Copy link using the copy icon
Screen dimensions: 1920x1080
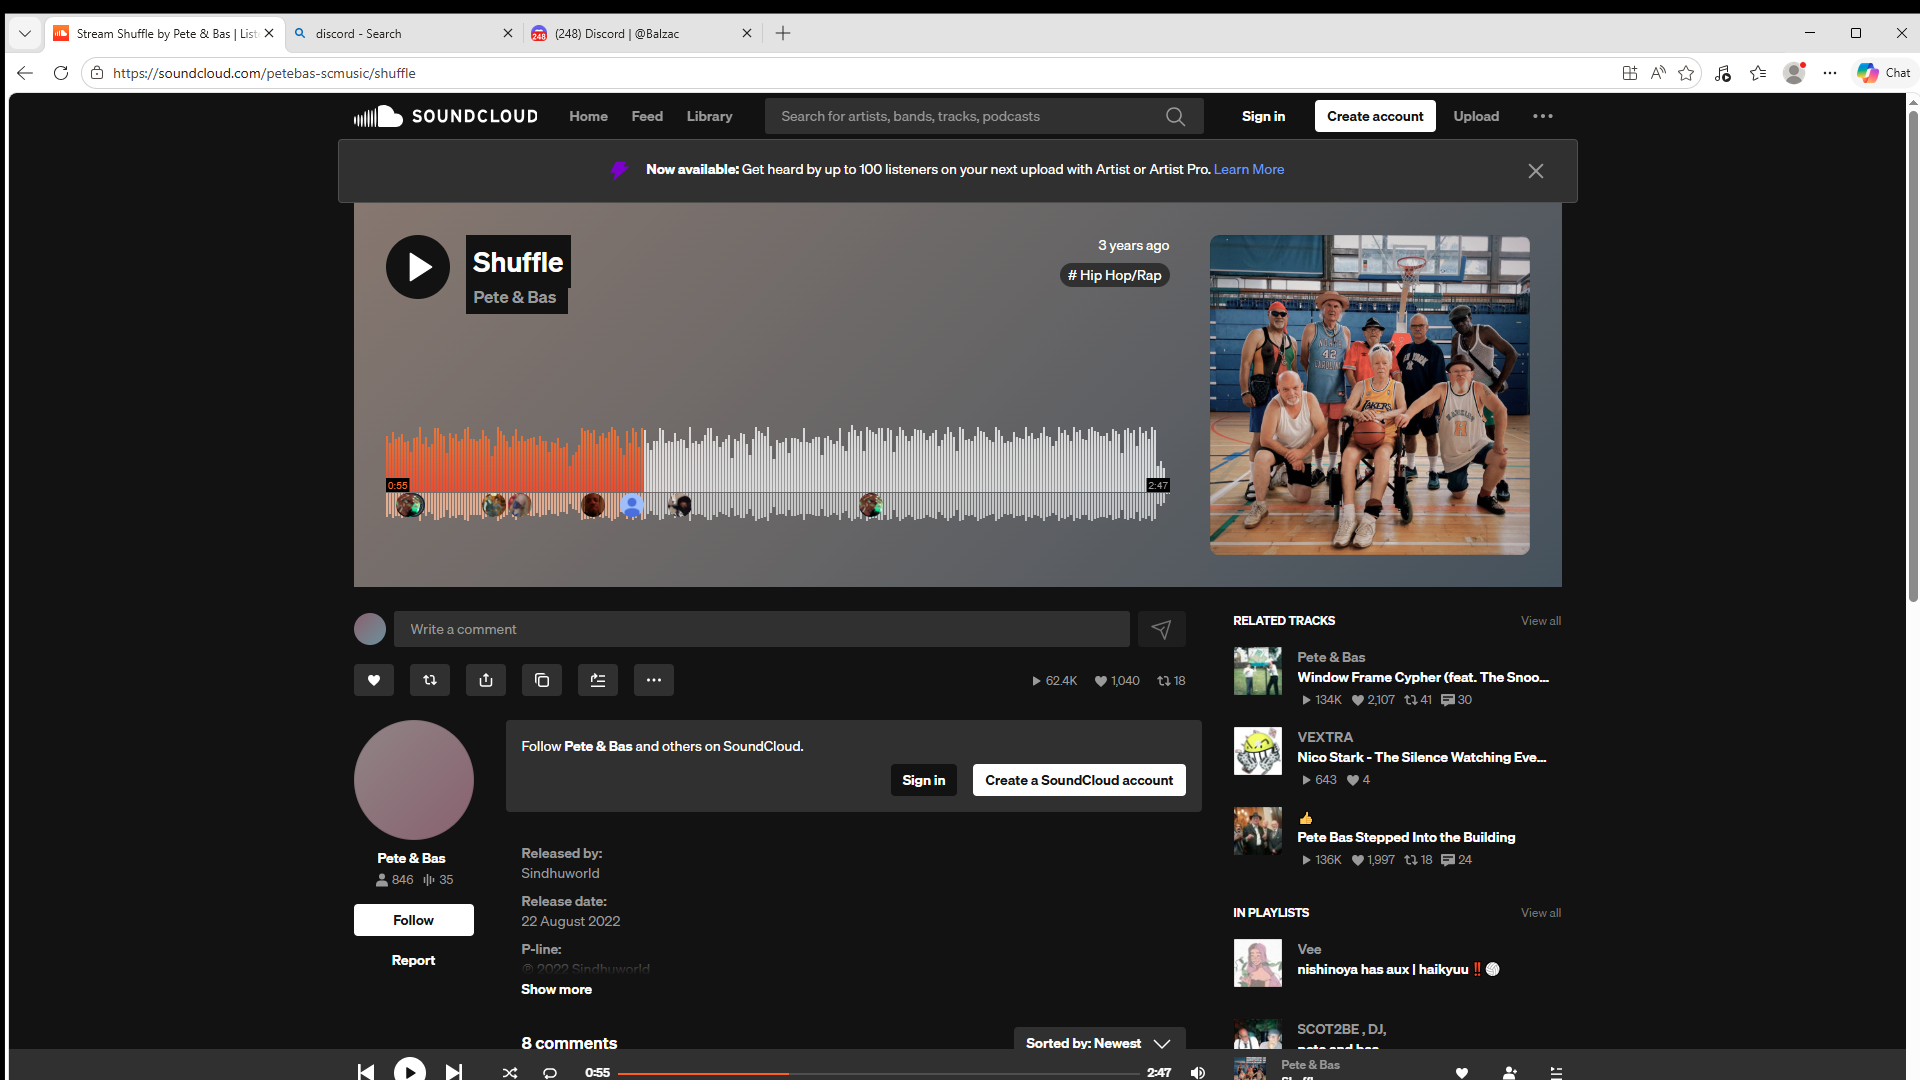click(542, 680)
